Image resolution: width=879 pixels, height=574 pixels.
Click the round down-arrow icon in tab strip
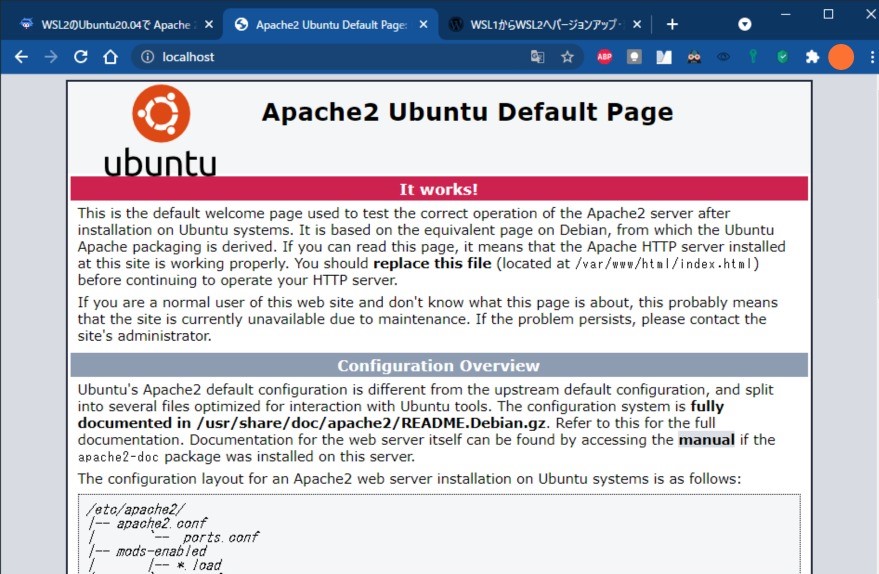pos(744,25)
